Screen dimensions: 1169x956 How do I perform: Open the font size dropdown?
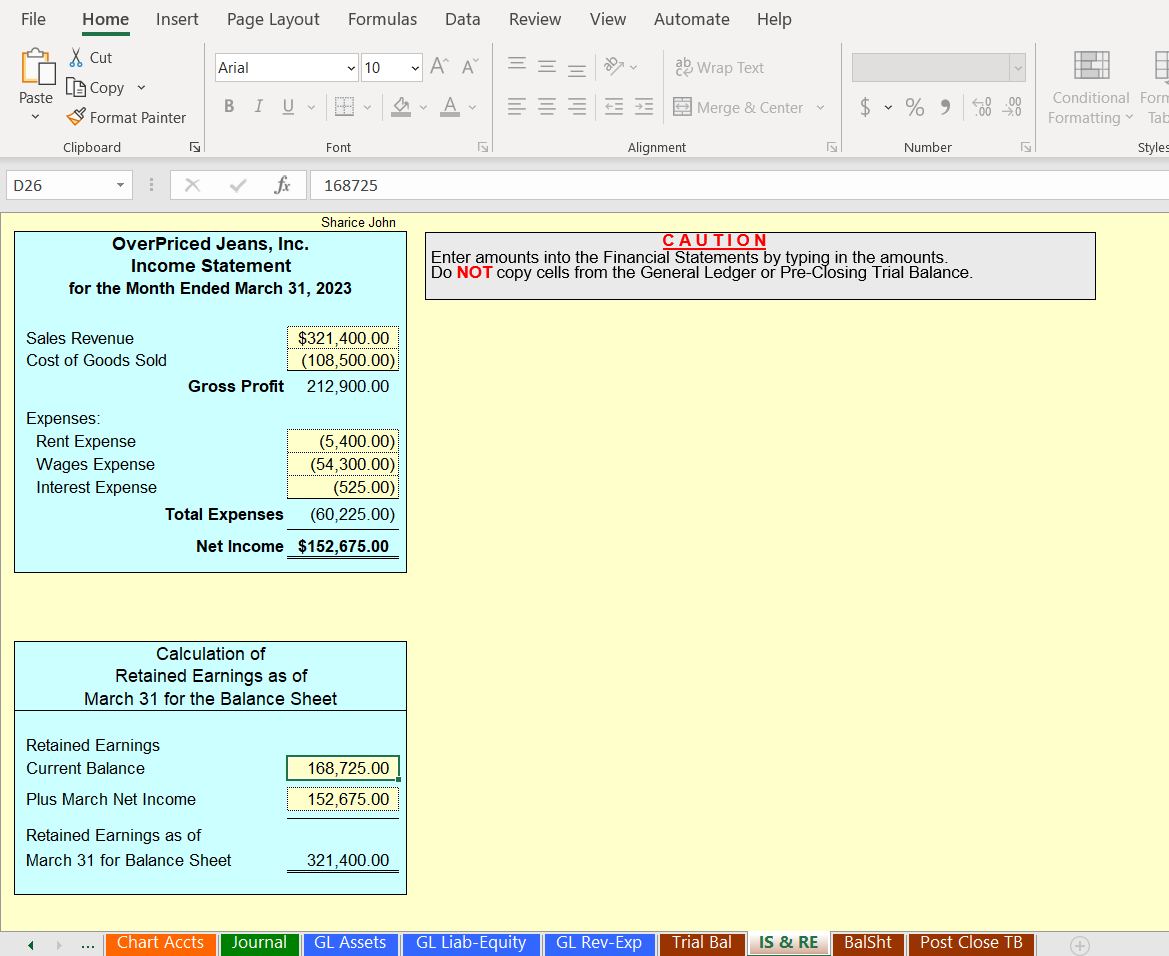(415, 68)
